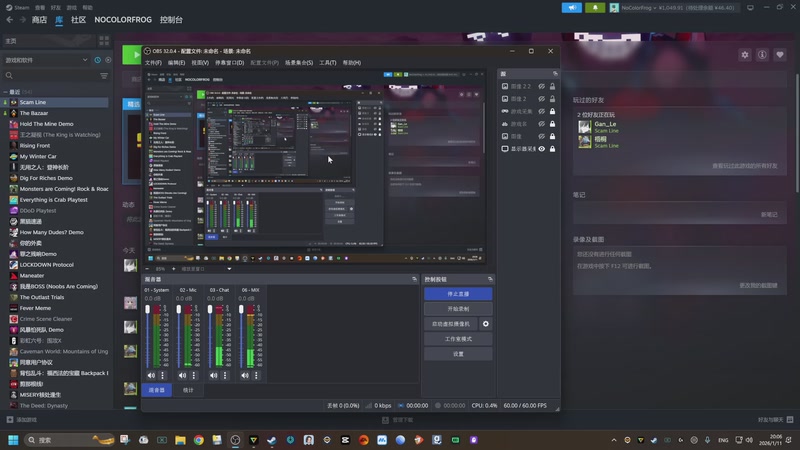The height and width of the screenshot is (450, 800).
Task: Go back with Steam back arrow
Action: click(10, 20)
